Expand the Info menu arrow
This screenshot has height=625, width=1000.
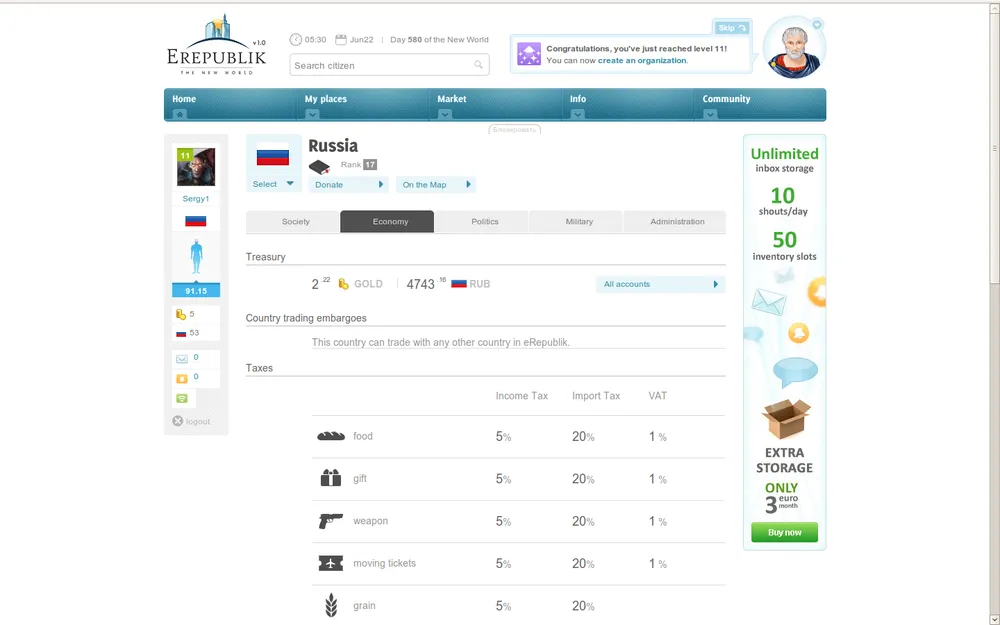click(x=577, y=114)
